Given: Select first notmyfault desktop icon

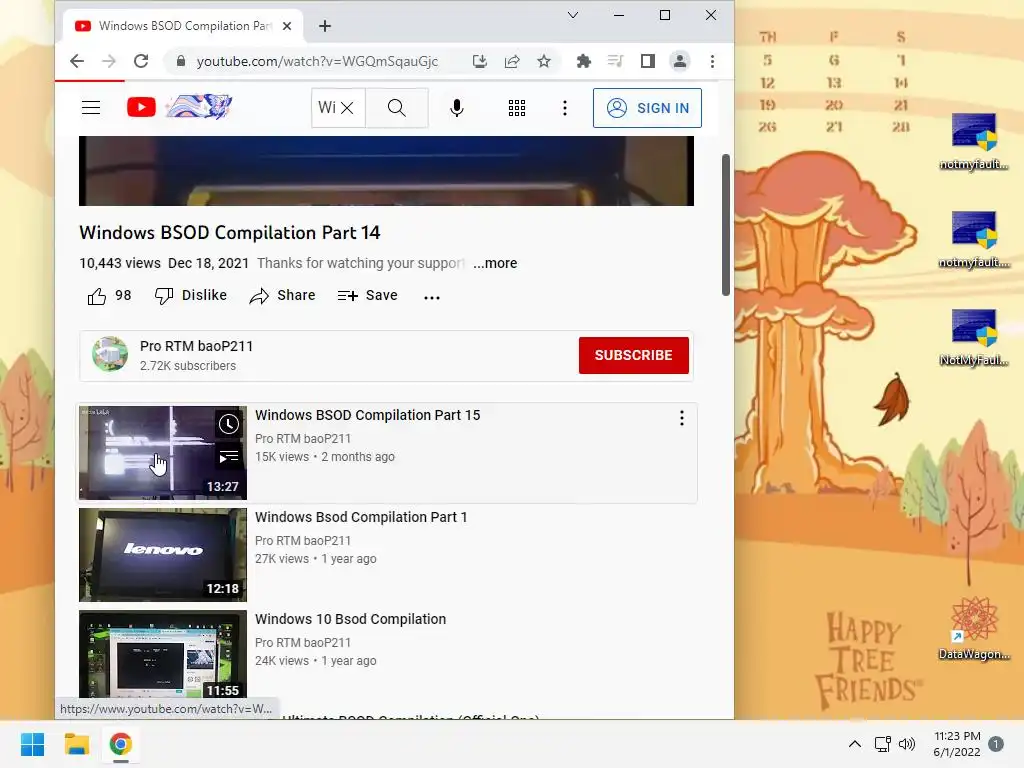Looking at the screenshot, I should pos(974,141).
